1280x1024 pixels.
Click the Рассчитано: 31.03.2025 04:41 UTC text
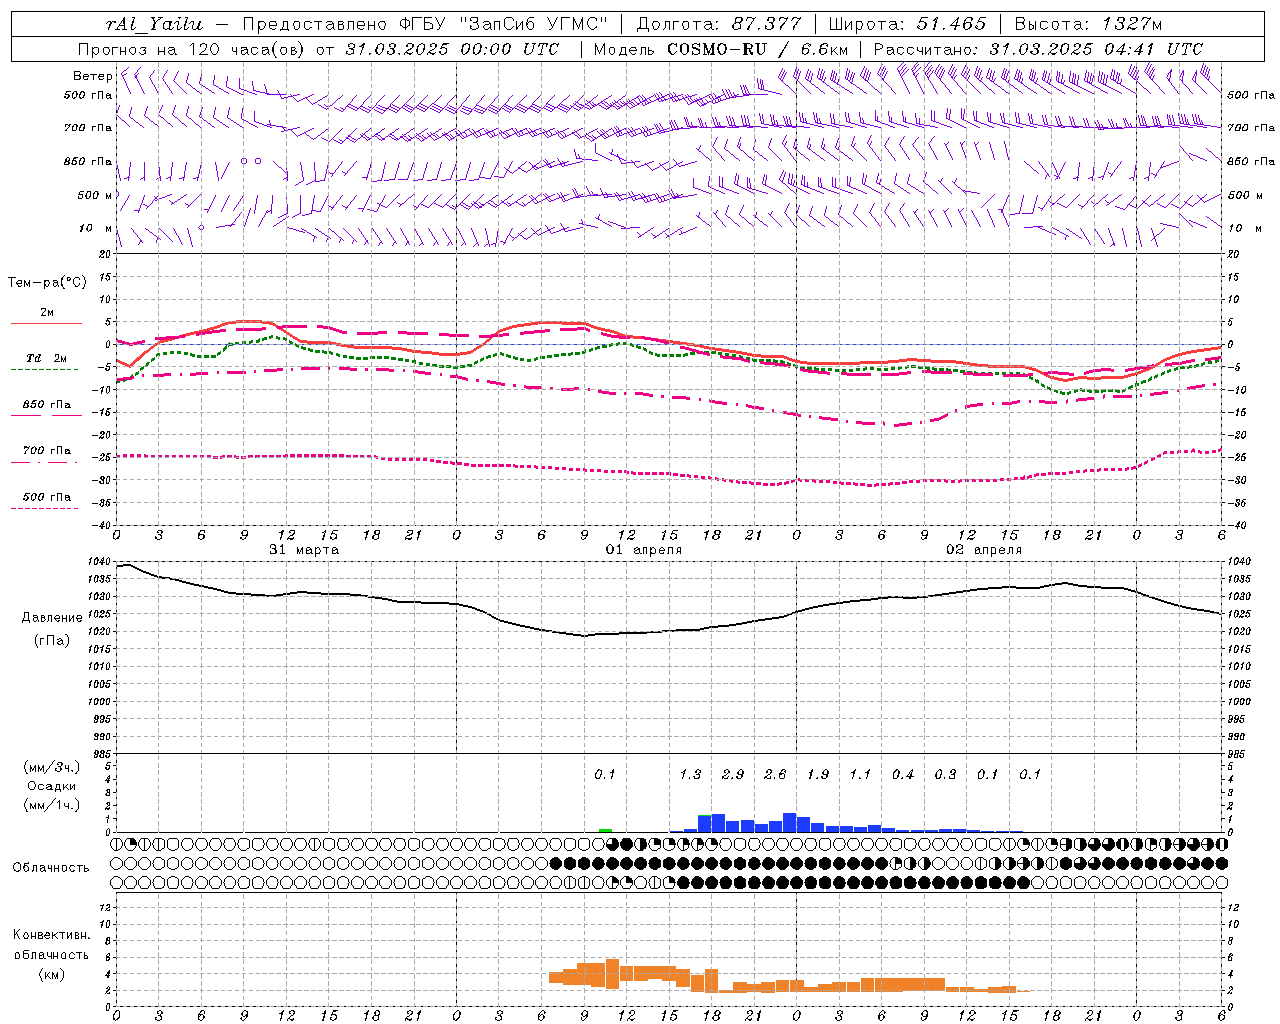pos(1038,49)
